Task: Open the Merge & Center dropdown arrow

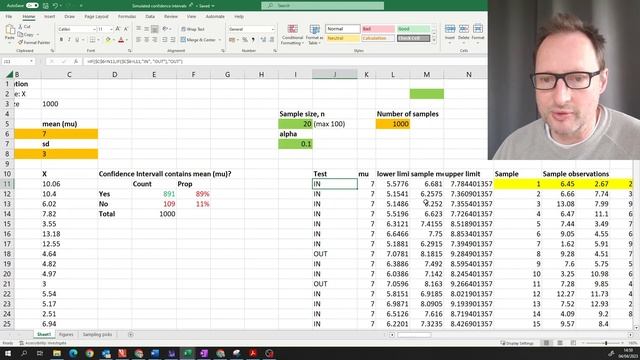Action: point(220,40)
